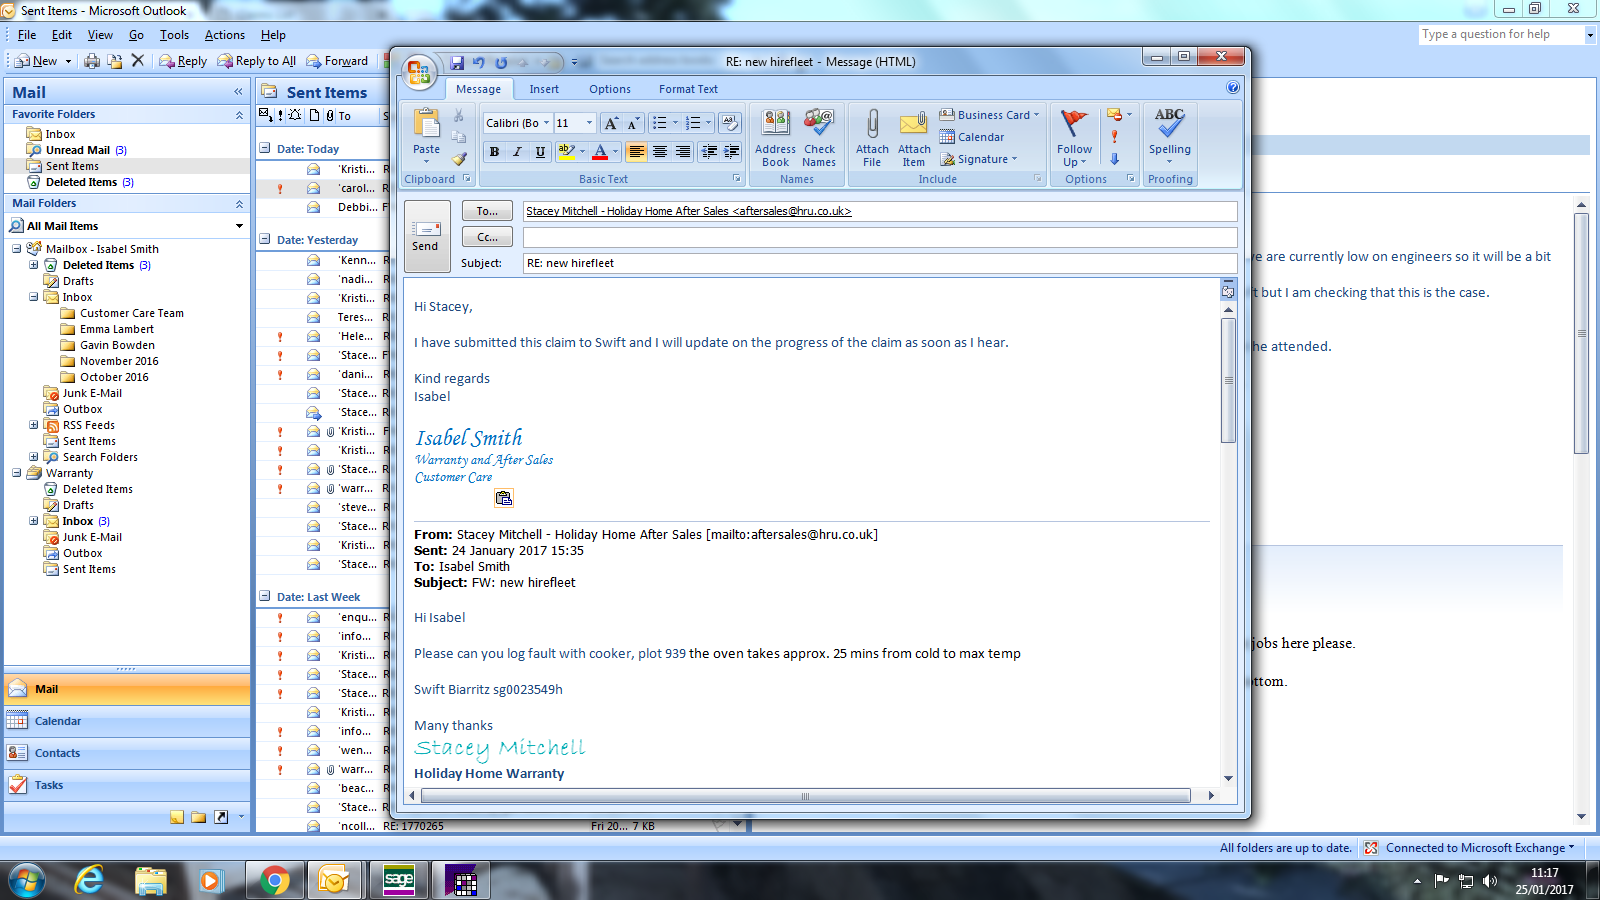The height and width of the screenshot is (900, 1600).
Task: Insert Calendar from Include group
Action: (x=972, y=137)
